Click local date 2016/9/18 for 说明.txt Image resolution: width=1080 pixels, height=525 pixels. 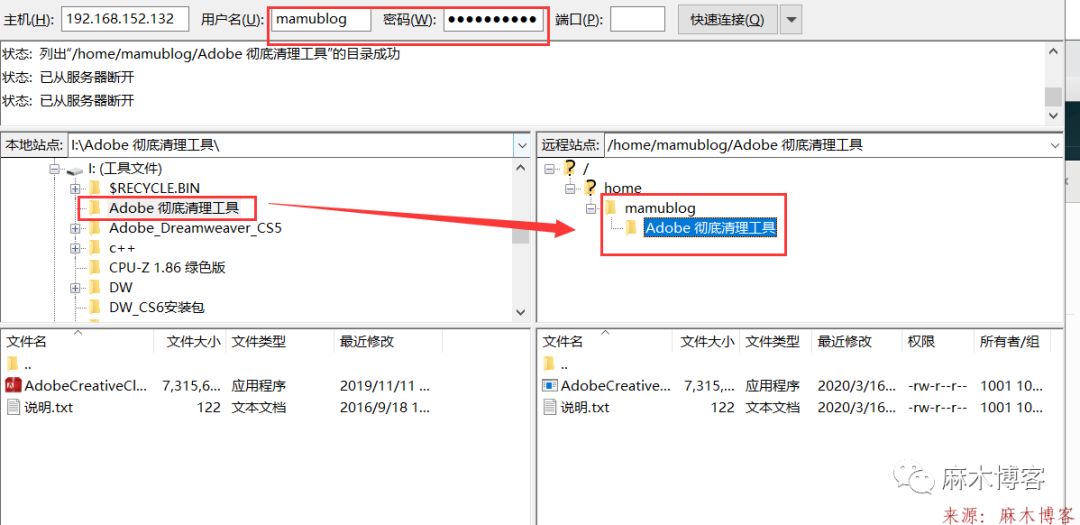click(x=384, y=407)
